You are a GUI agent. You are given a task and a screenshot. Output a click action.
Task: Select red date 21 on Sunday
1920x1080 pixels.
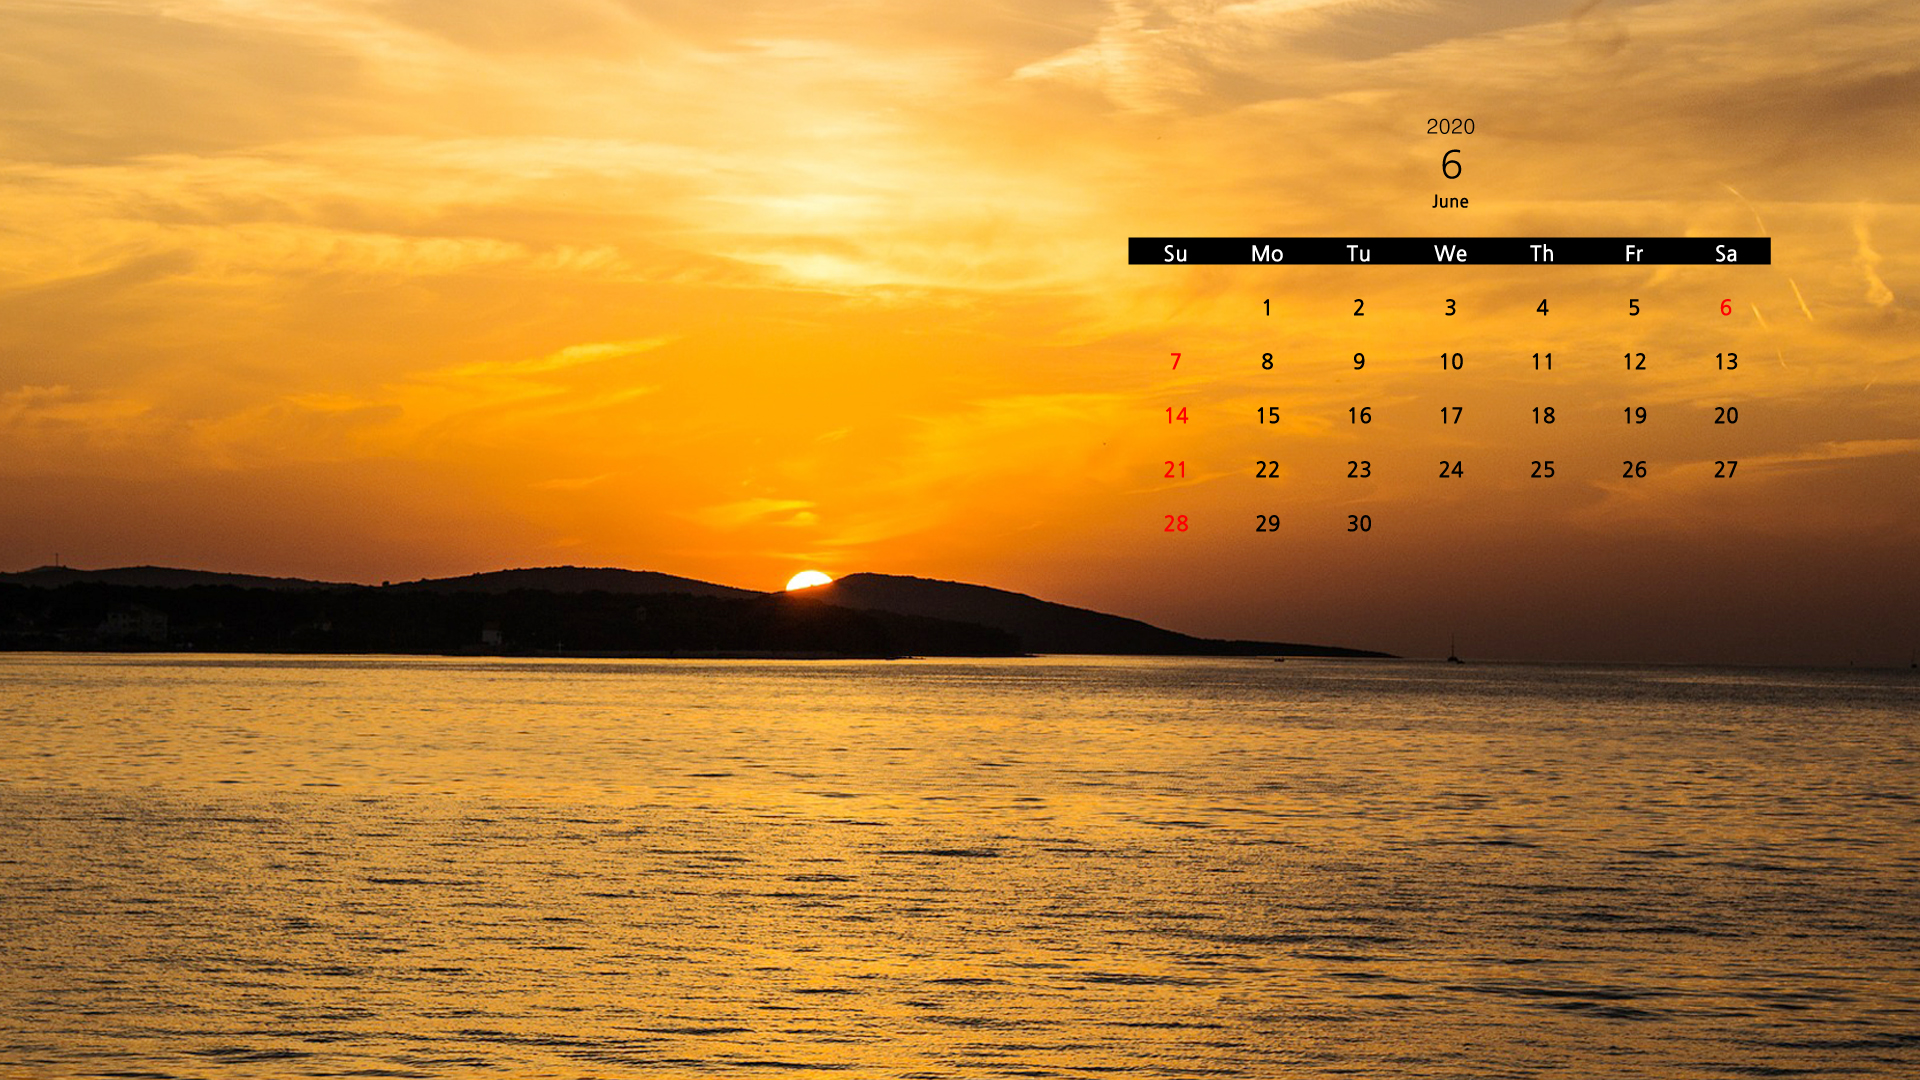point(1175,470)
